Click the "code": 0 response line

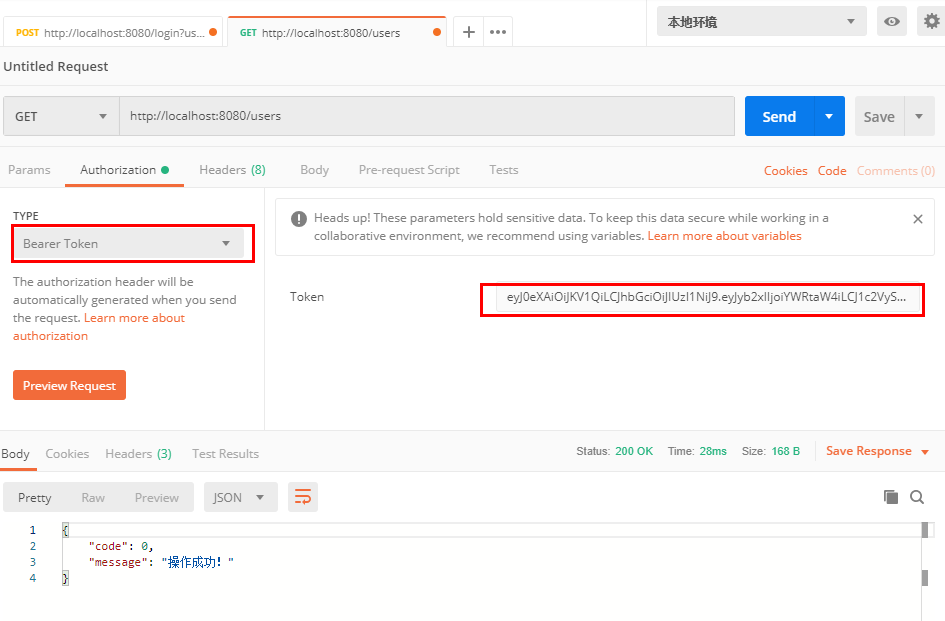121,546
